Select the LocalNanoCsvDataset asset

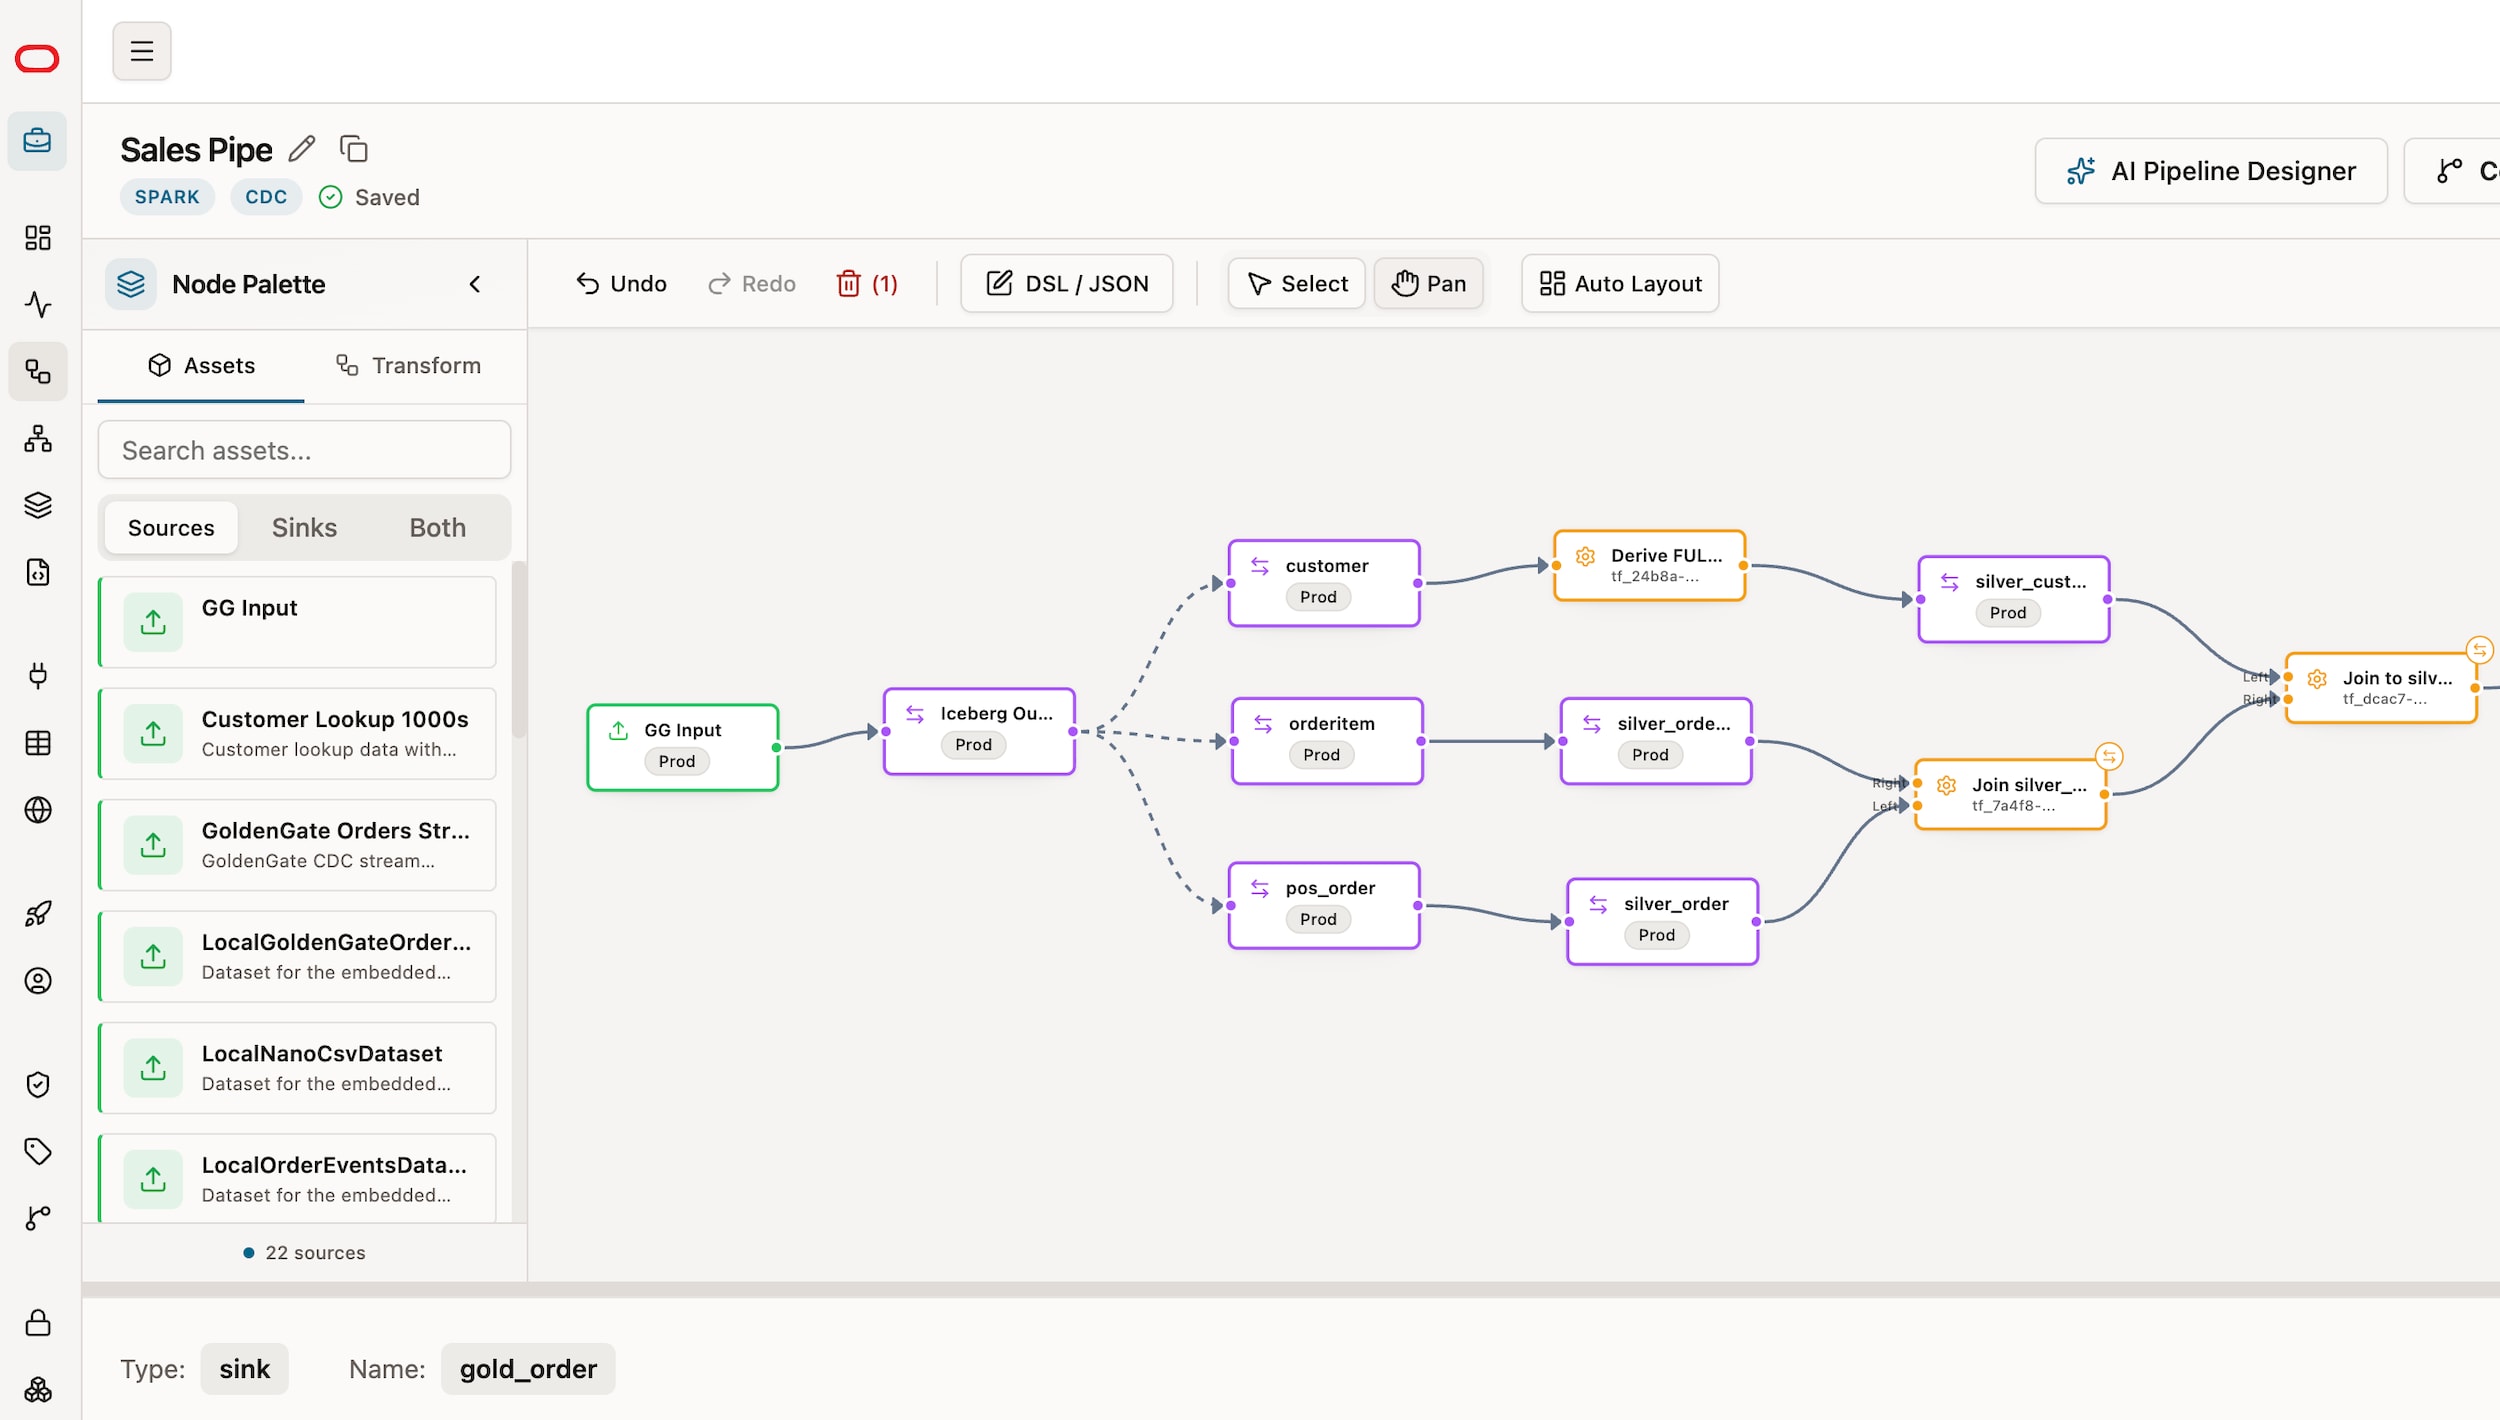click(x=297, y=1068)
